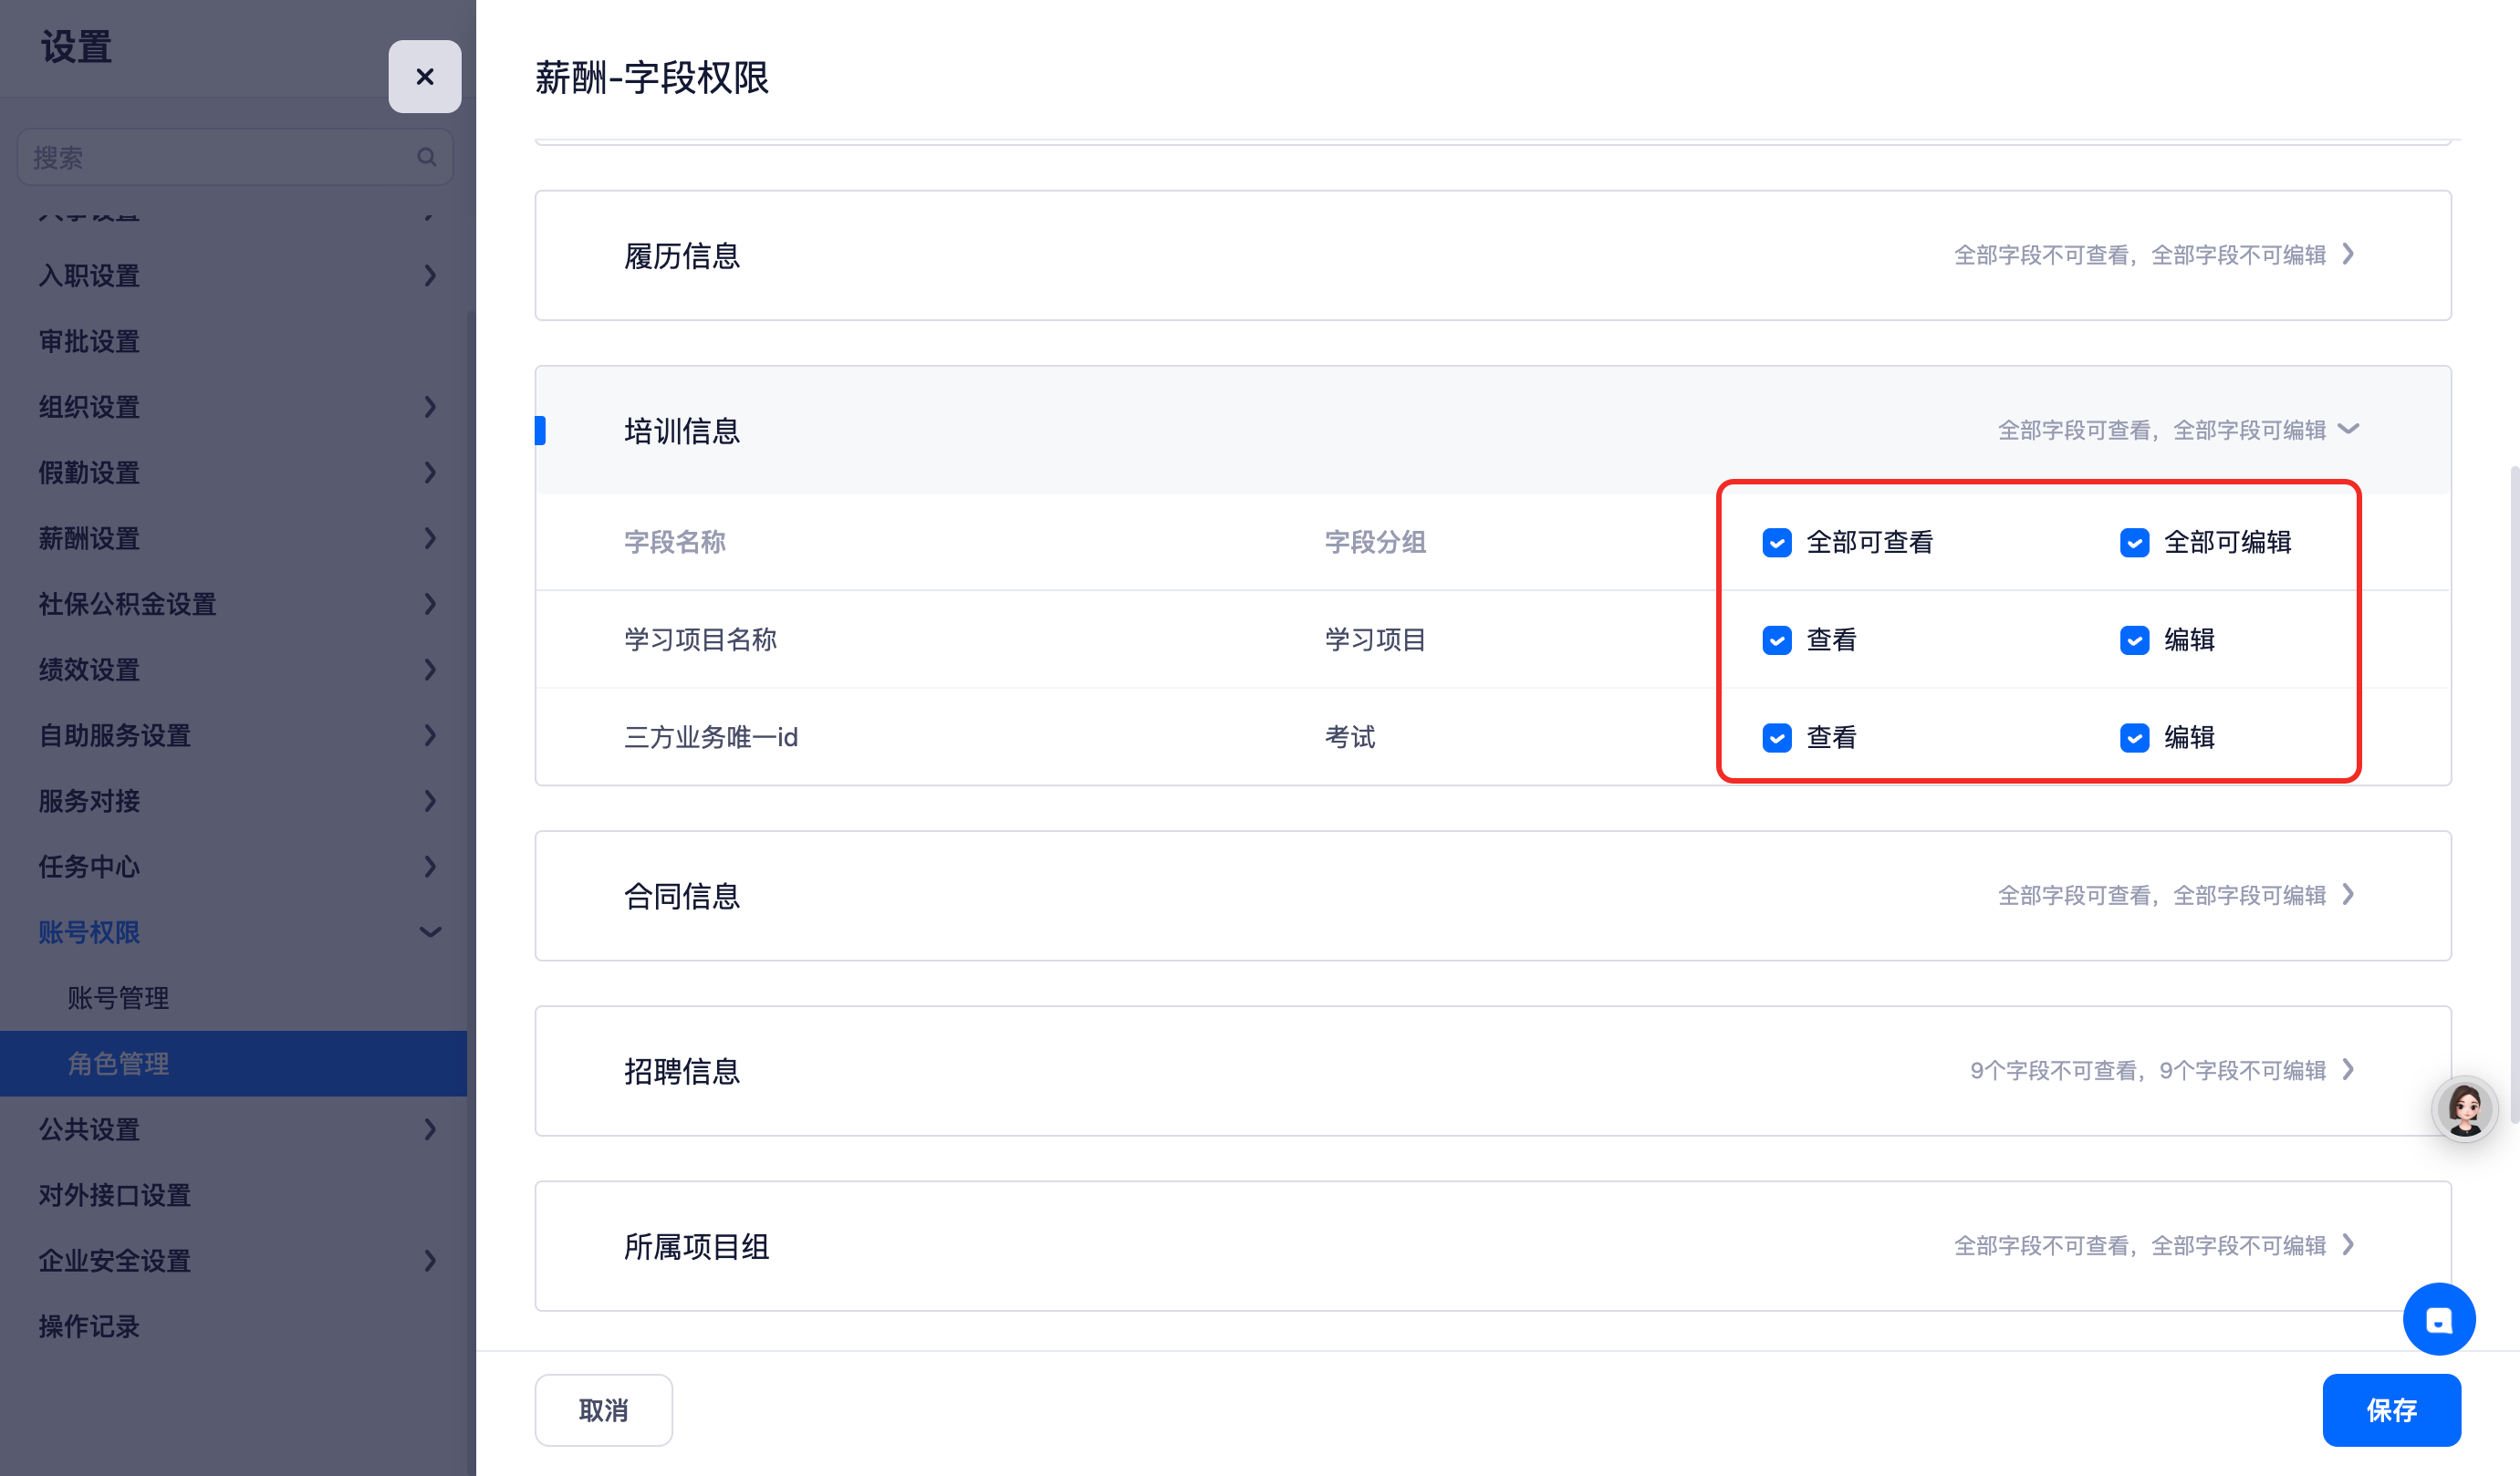Open the assistant avatar icon
This screenshot has width=2520, height=1476.
[x=2464, y=1108]
